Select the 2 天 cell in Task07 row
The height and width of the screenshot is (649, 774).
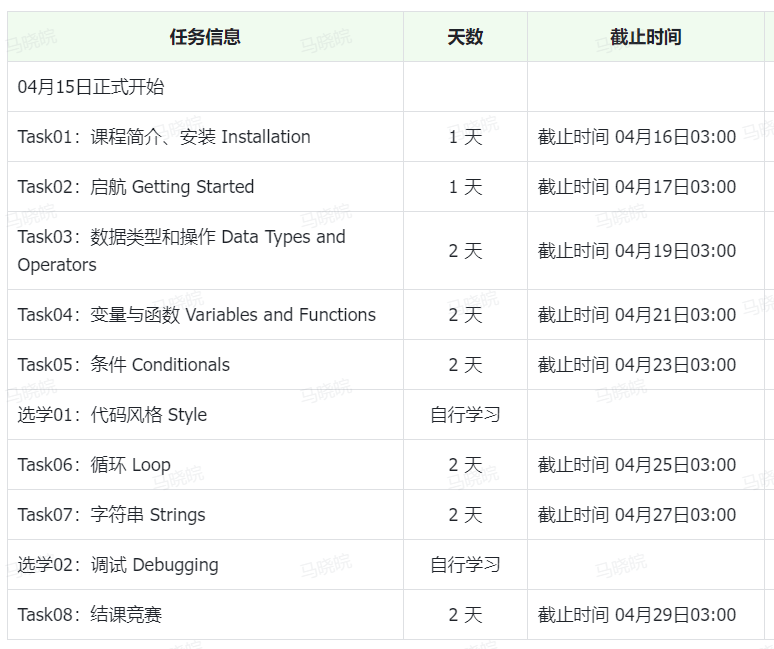[465, 515]
